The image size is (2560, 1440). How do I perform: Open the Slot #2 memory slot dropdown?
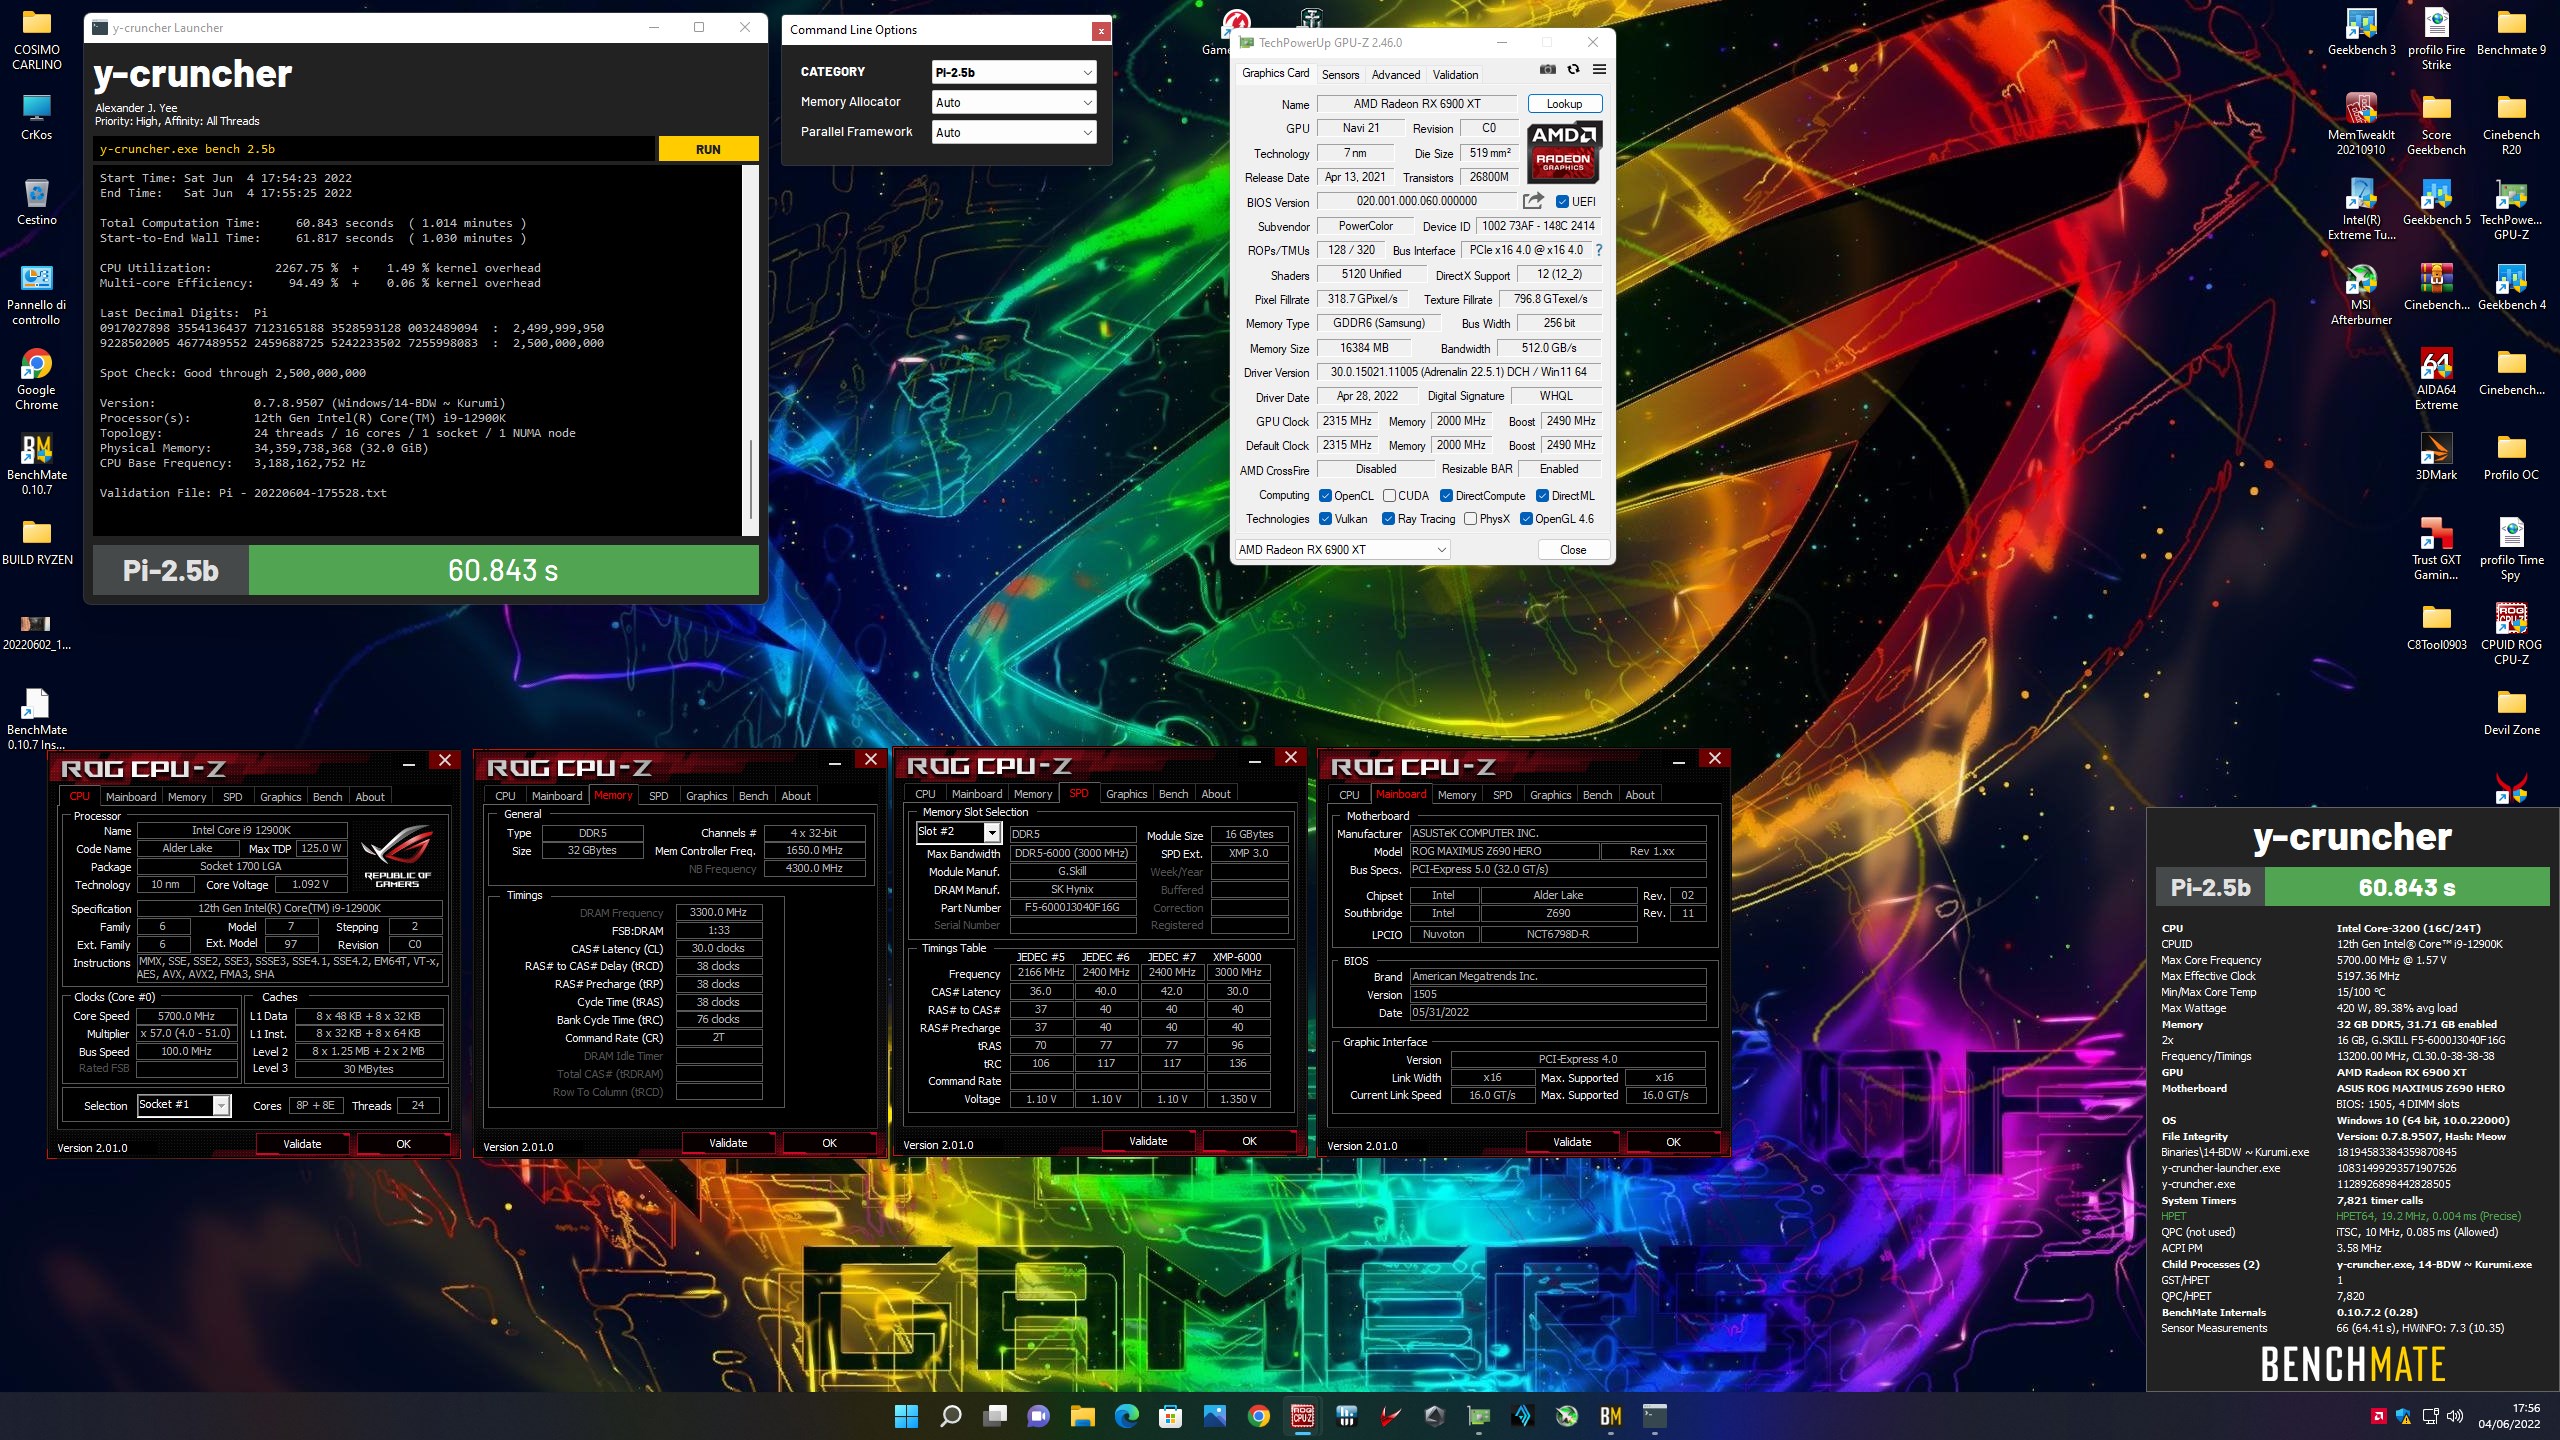958,832
